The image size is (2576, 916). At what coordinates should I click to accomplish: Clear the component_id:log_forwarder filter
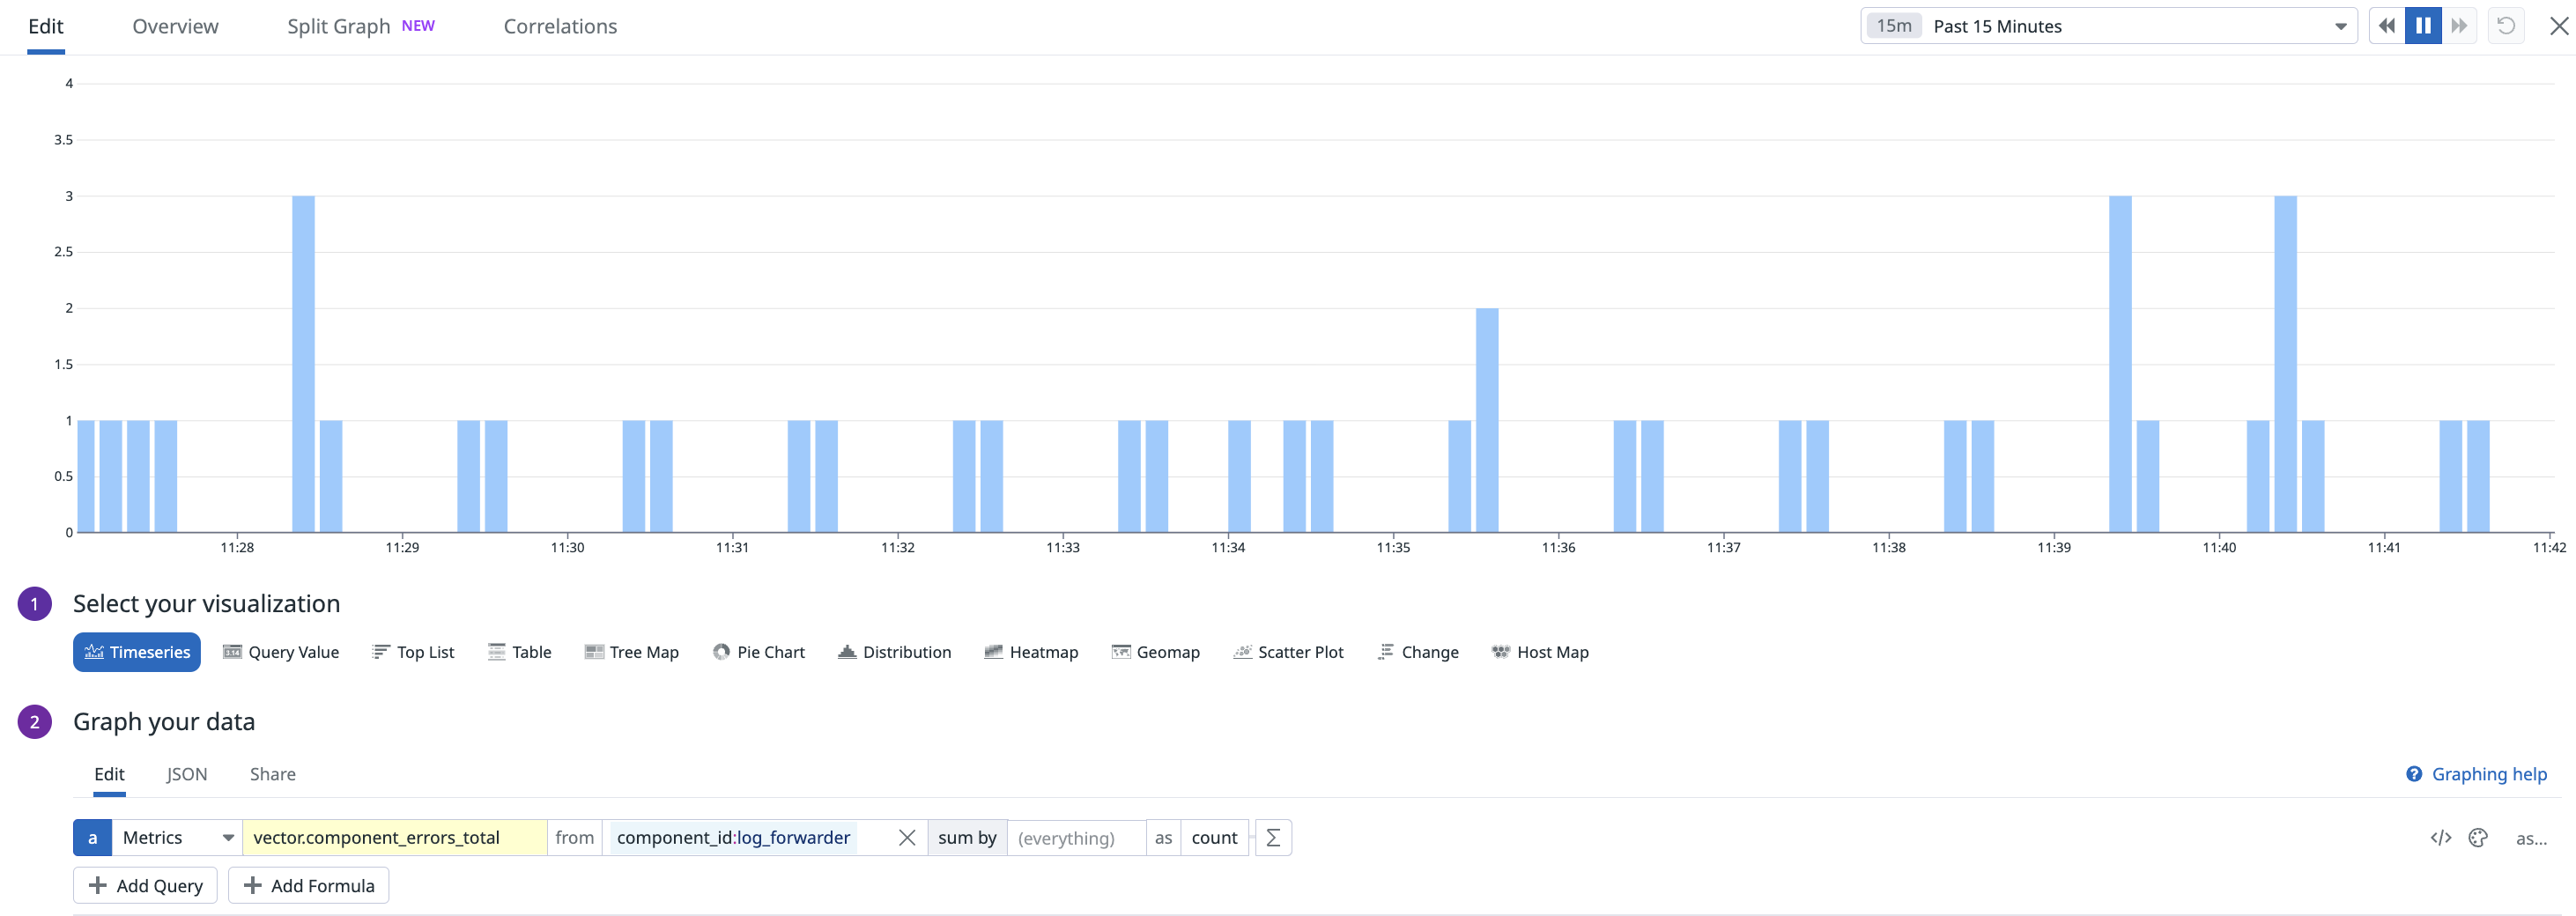click(x=907, y=838)
